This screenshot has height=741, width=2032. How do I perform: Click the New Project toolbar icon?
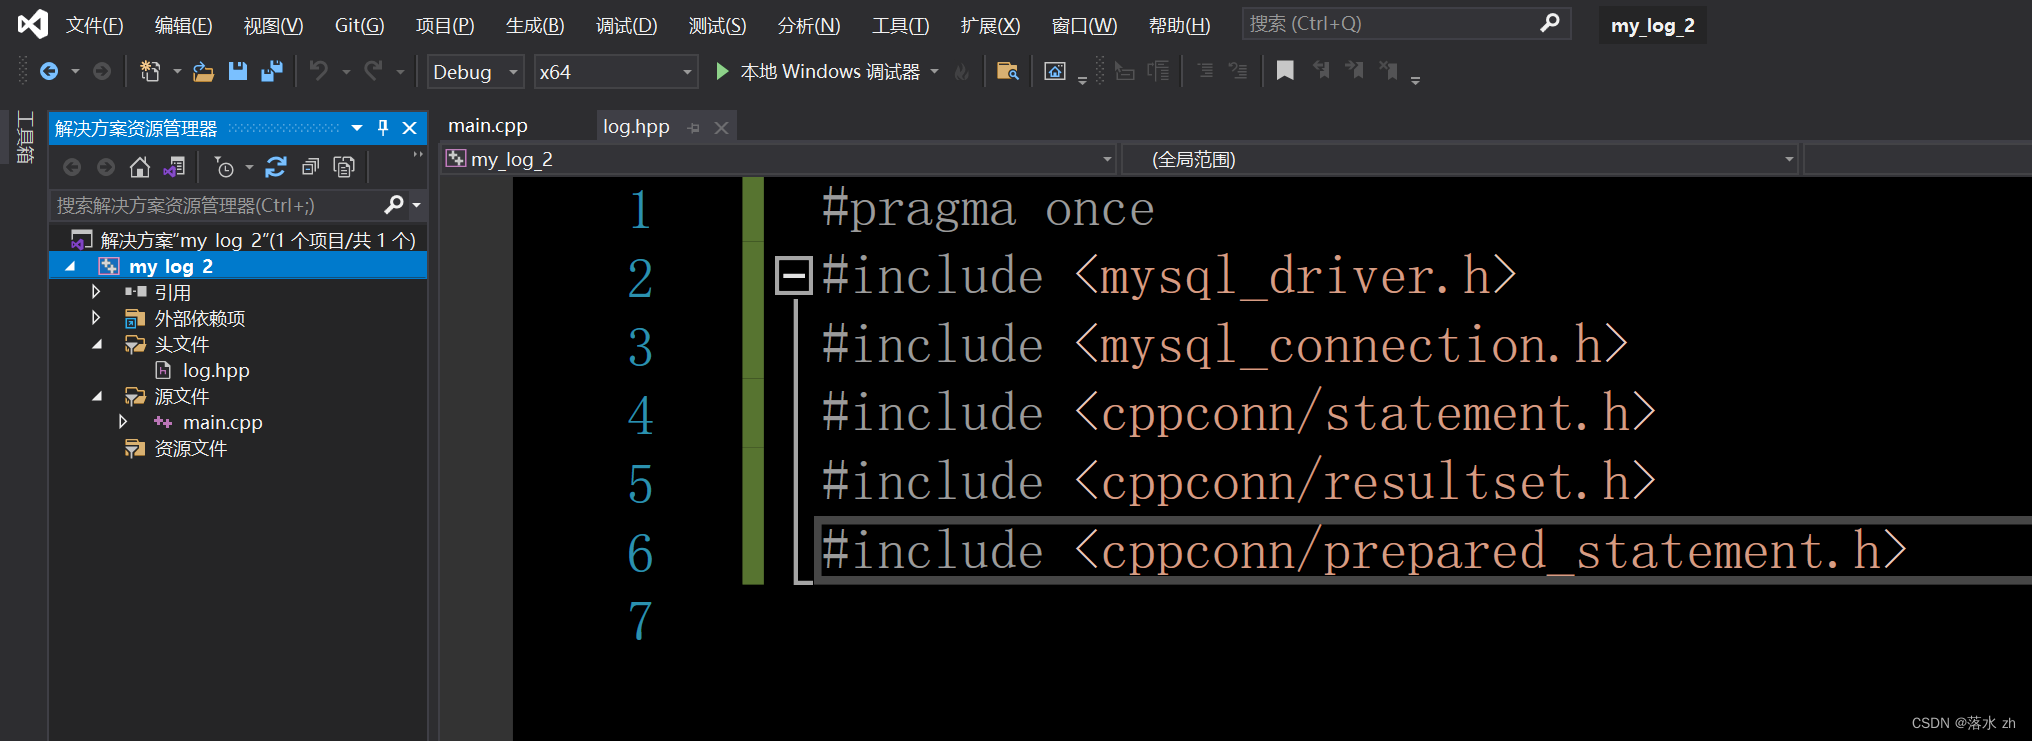coord(150,71)
